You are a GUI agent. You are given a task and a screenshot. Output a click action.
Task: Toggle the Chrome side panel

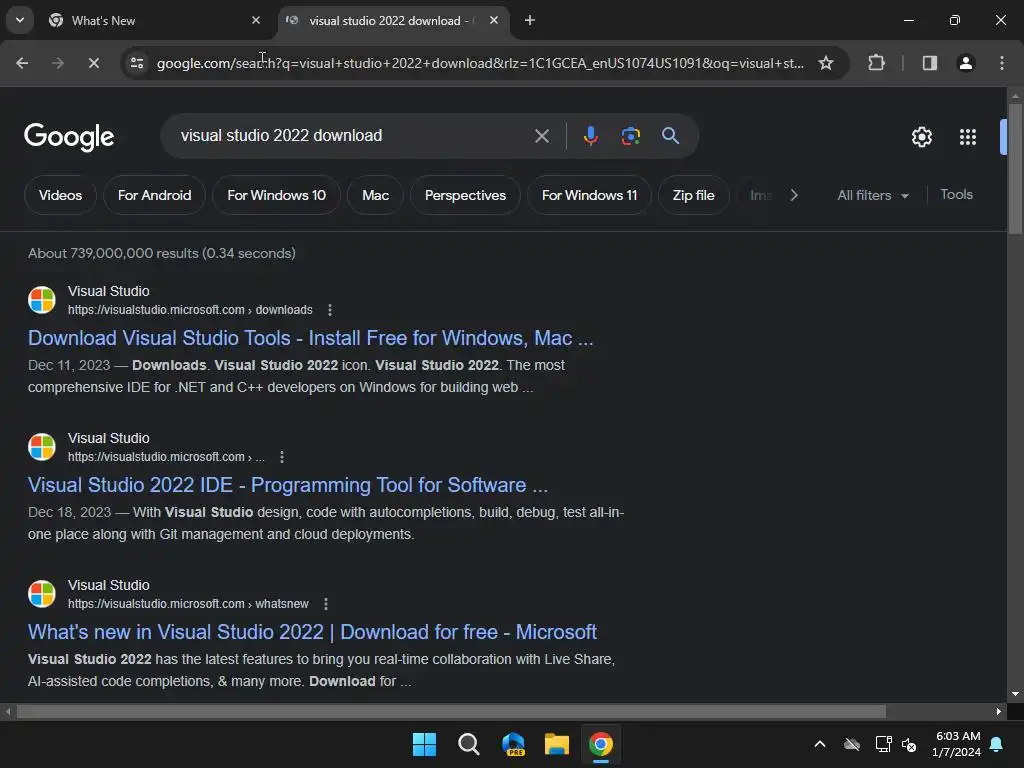point(930,63)
